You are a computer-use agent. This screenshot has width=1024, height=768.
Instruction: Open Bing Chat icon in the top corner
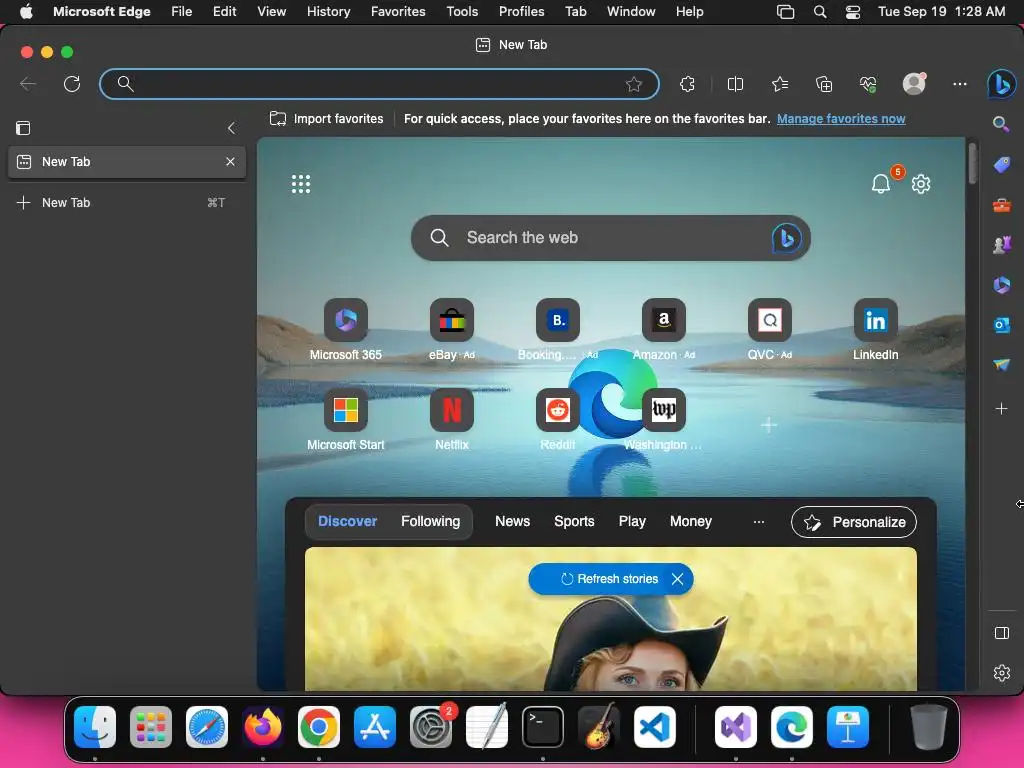coord(1001,84)
